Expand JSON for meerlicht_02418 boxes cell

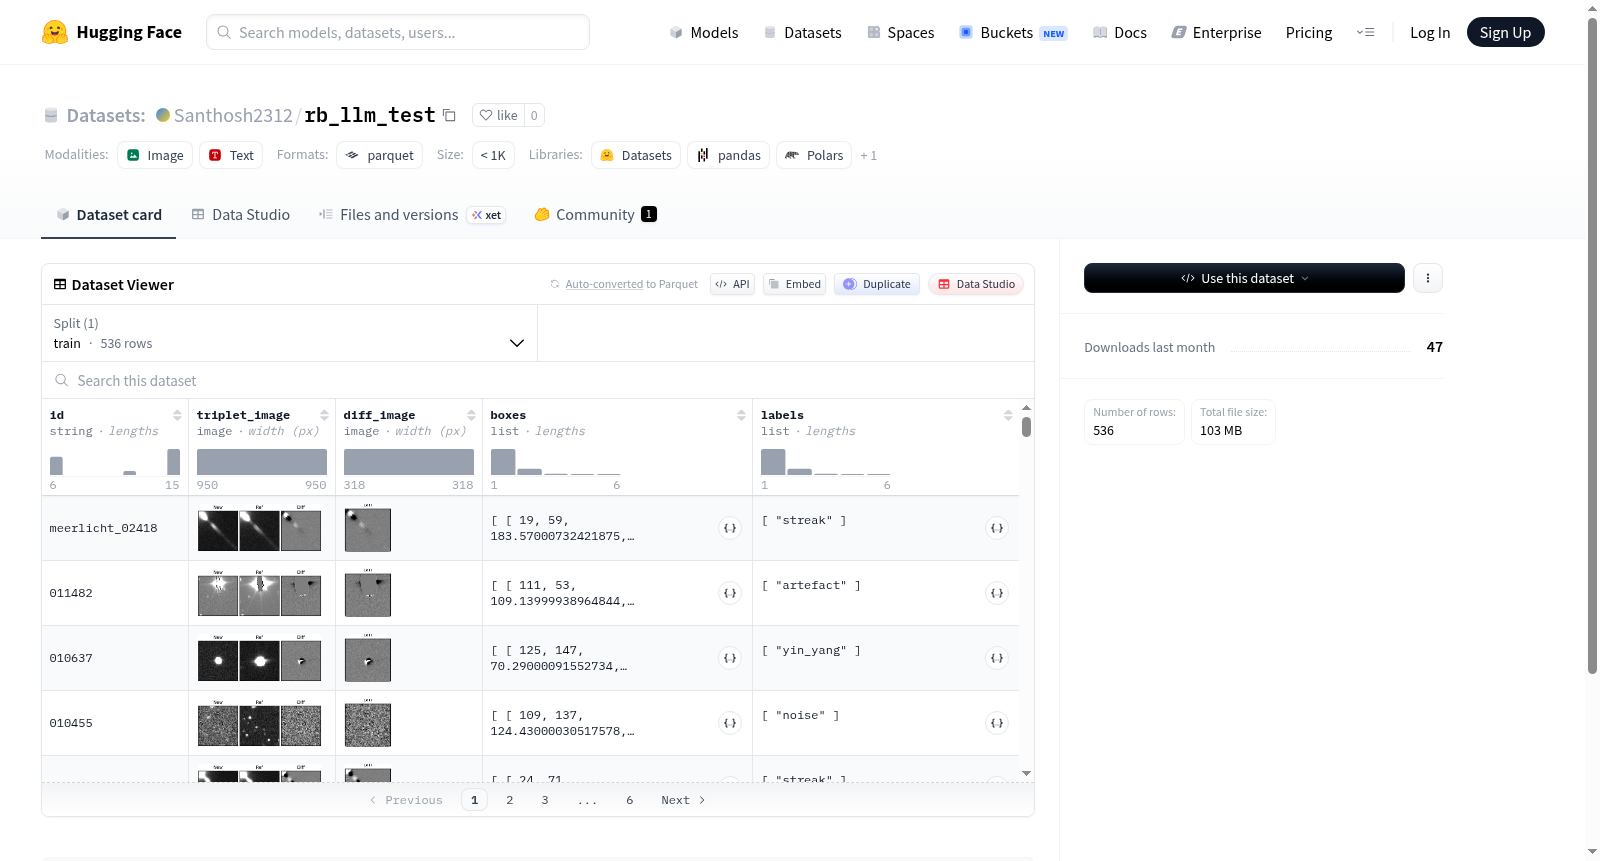pyautogui.click(x=730, y=528)
